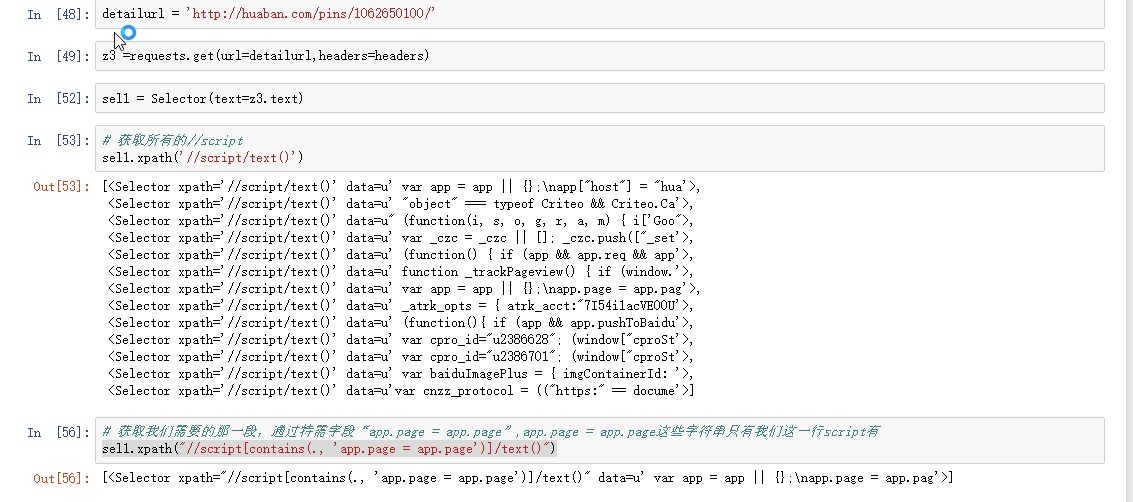Click the output line with cpro_id u2386628
Viewport: 1133px width, 502px height.
[x=400, y=340]
